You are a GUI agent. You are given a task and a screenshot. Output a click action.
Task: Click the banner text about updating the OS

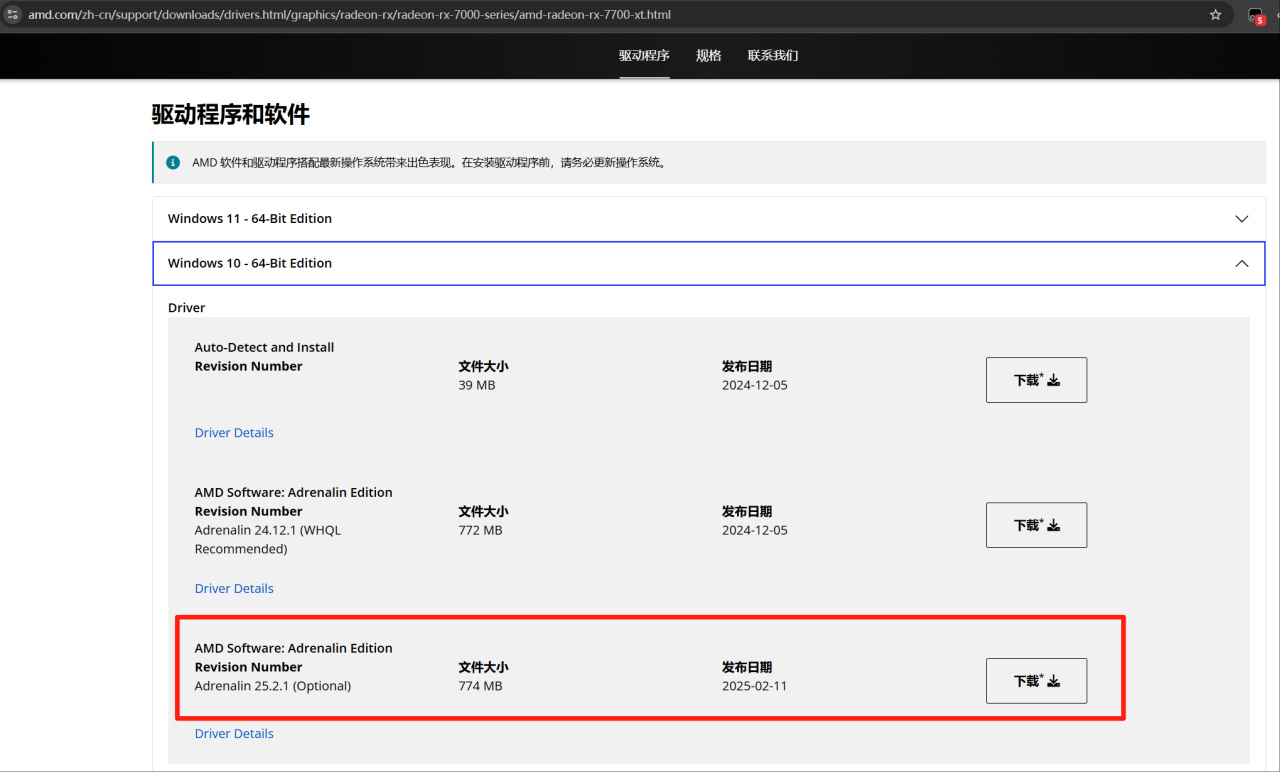tap(429, 162)
